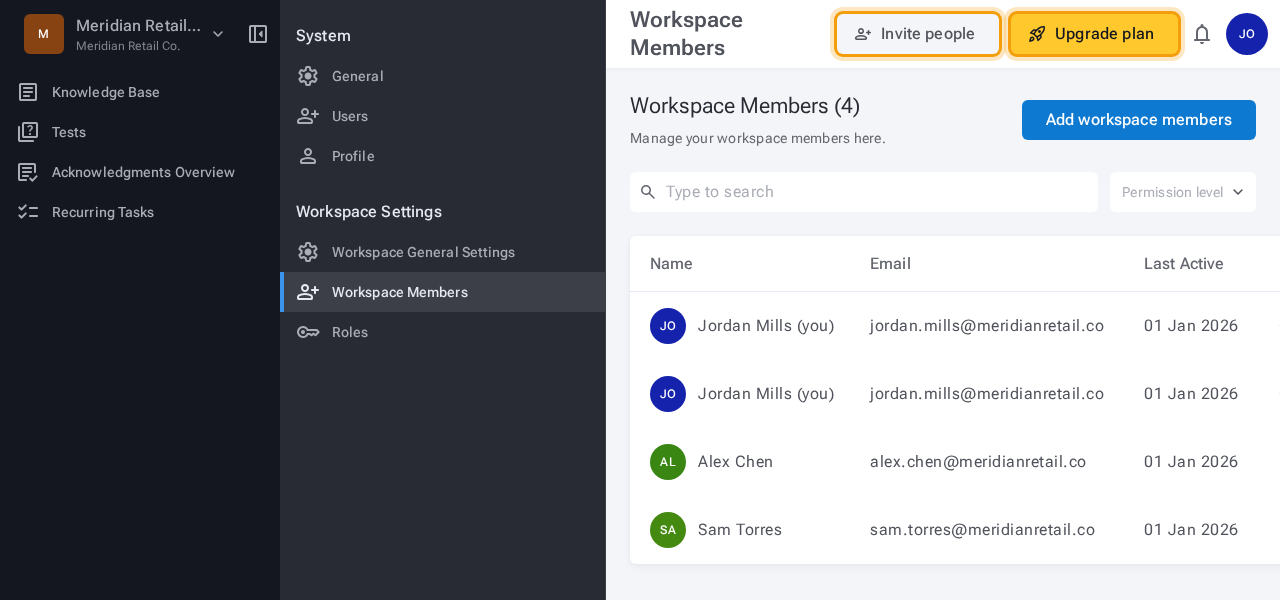Click the Workspace Members (4) heading
This screenshot has width=1280, height=600.
point(745,106)
